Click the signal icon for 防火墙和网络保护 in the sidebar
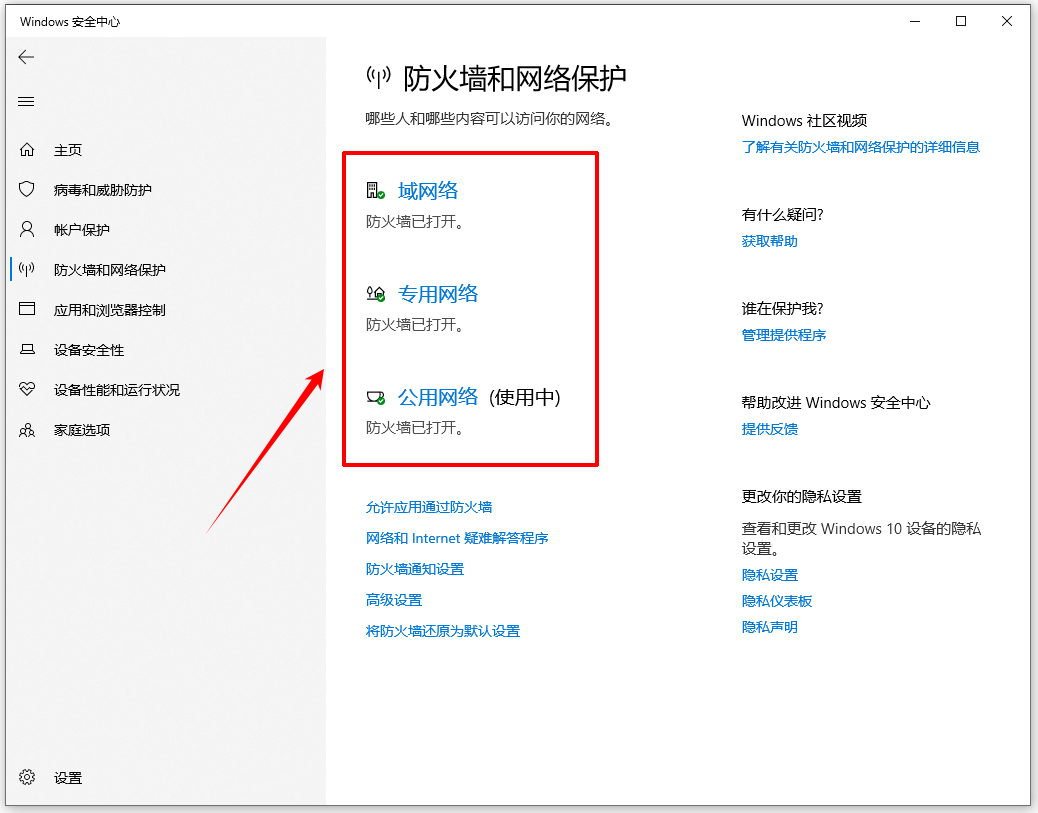Screen dimensions: 1038x813 point(26,269)
